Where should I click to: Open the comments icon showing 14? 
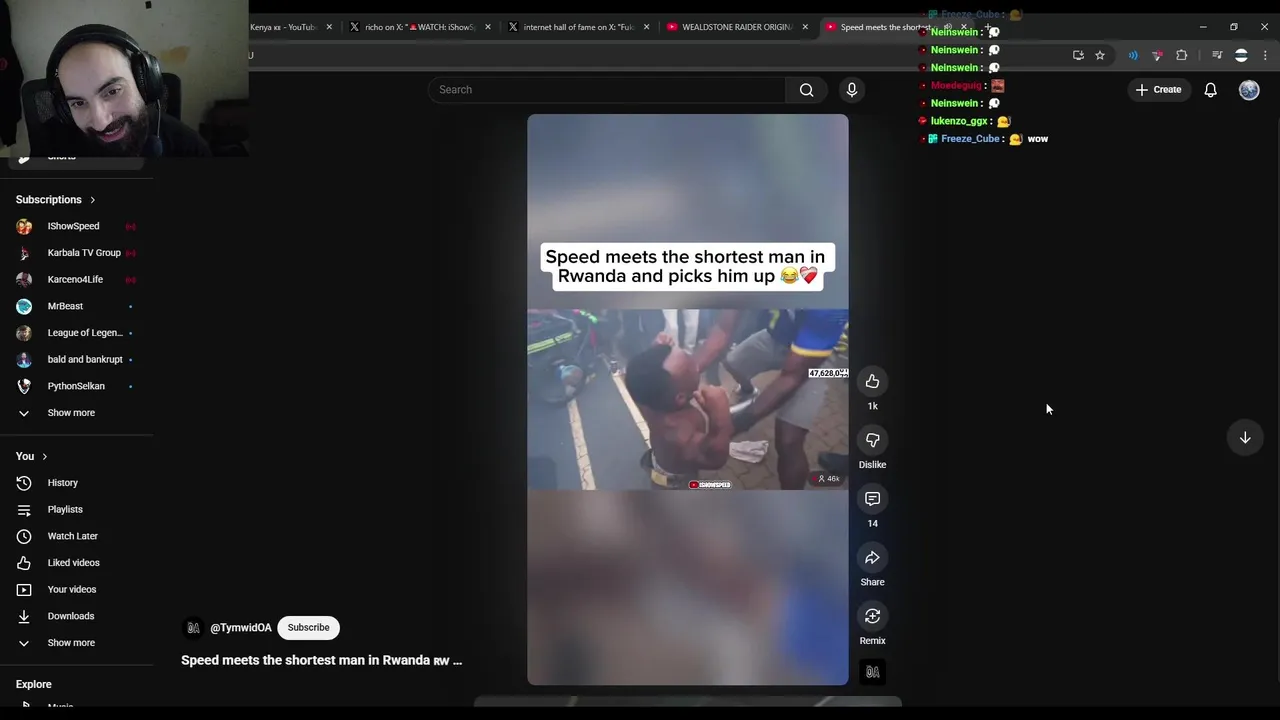872,499
